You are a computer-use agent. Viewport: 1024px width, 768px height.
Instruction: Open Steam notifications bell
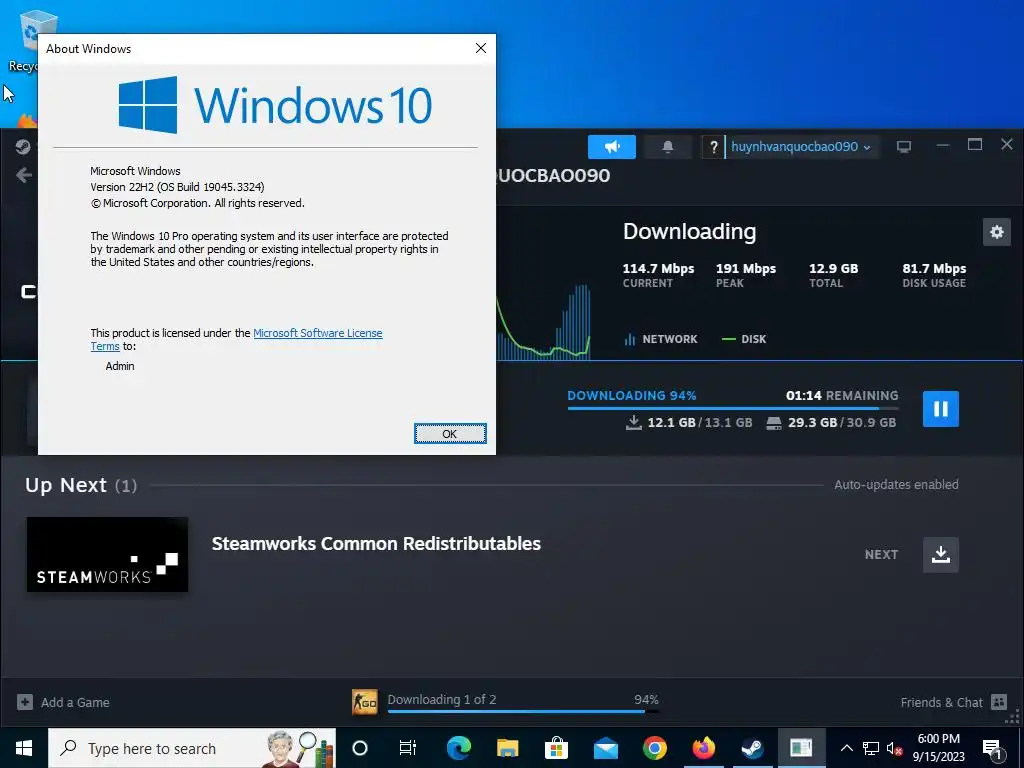[x=667, y=147]
